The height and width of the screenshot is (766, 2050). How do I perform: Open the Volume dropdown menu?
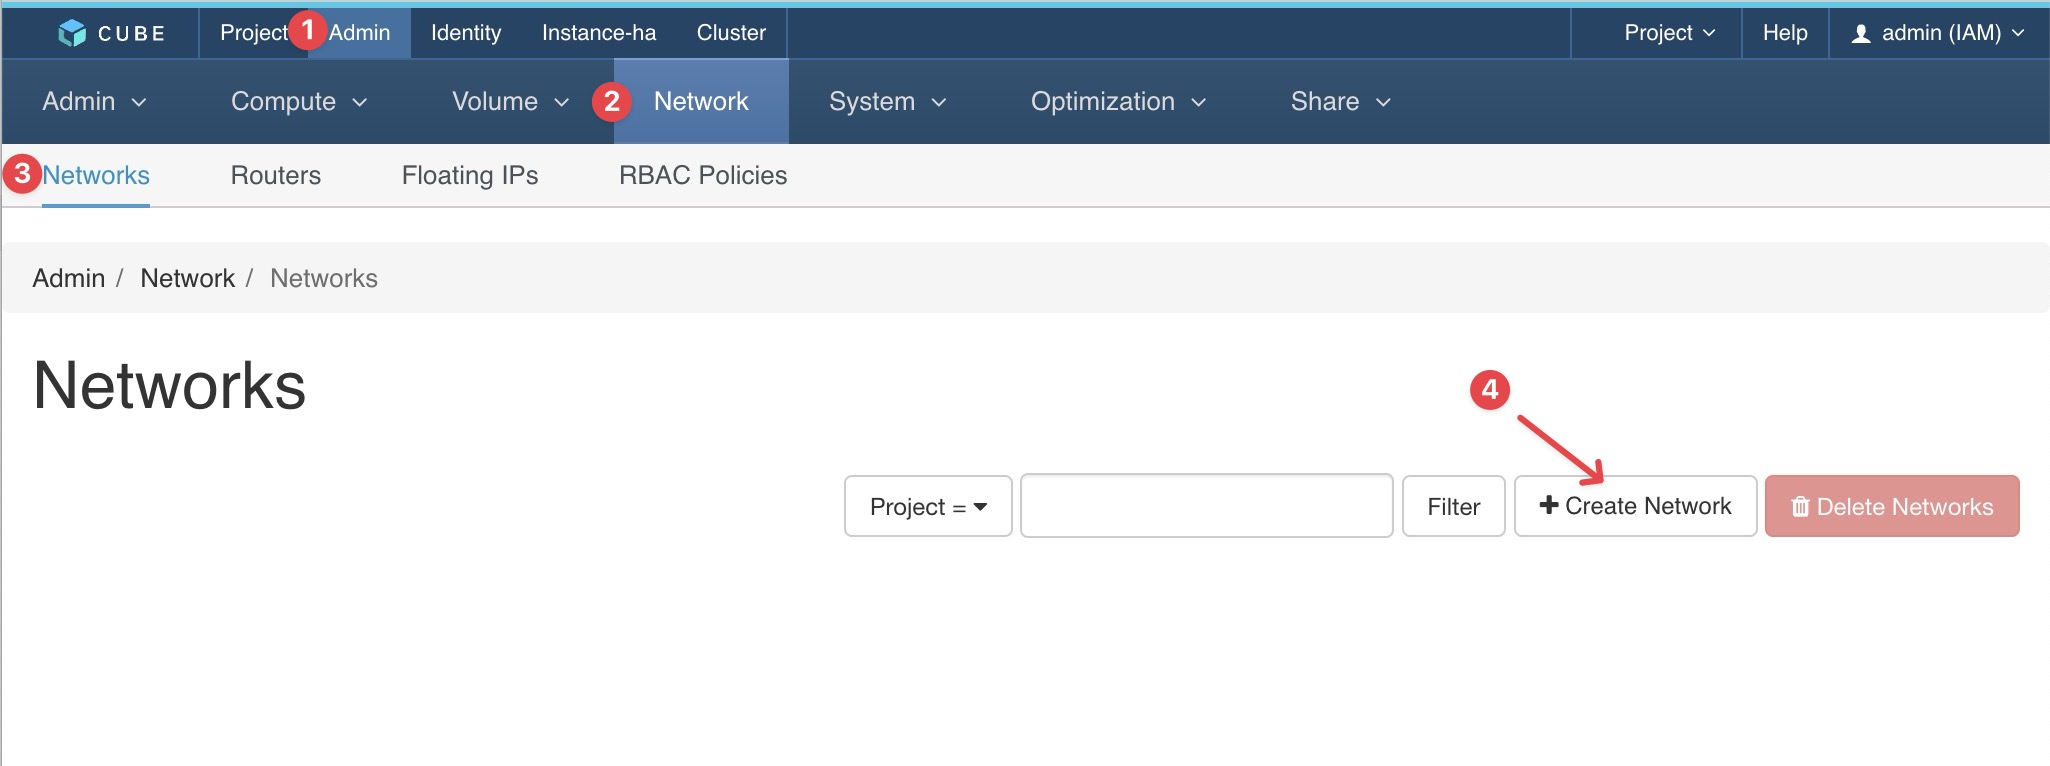point(510,101)
